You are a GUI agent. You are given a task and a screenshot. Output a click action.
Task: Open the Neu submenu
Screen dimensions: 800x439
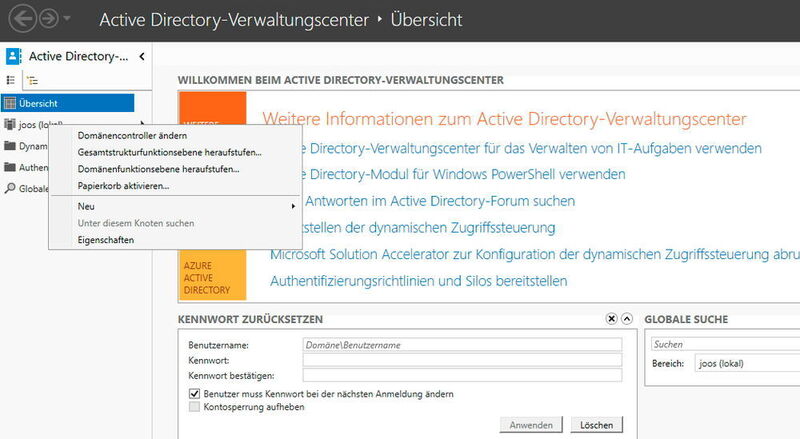tap(175, 206)
